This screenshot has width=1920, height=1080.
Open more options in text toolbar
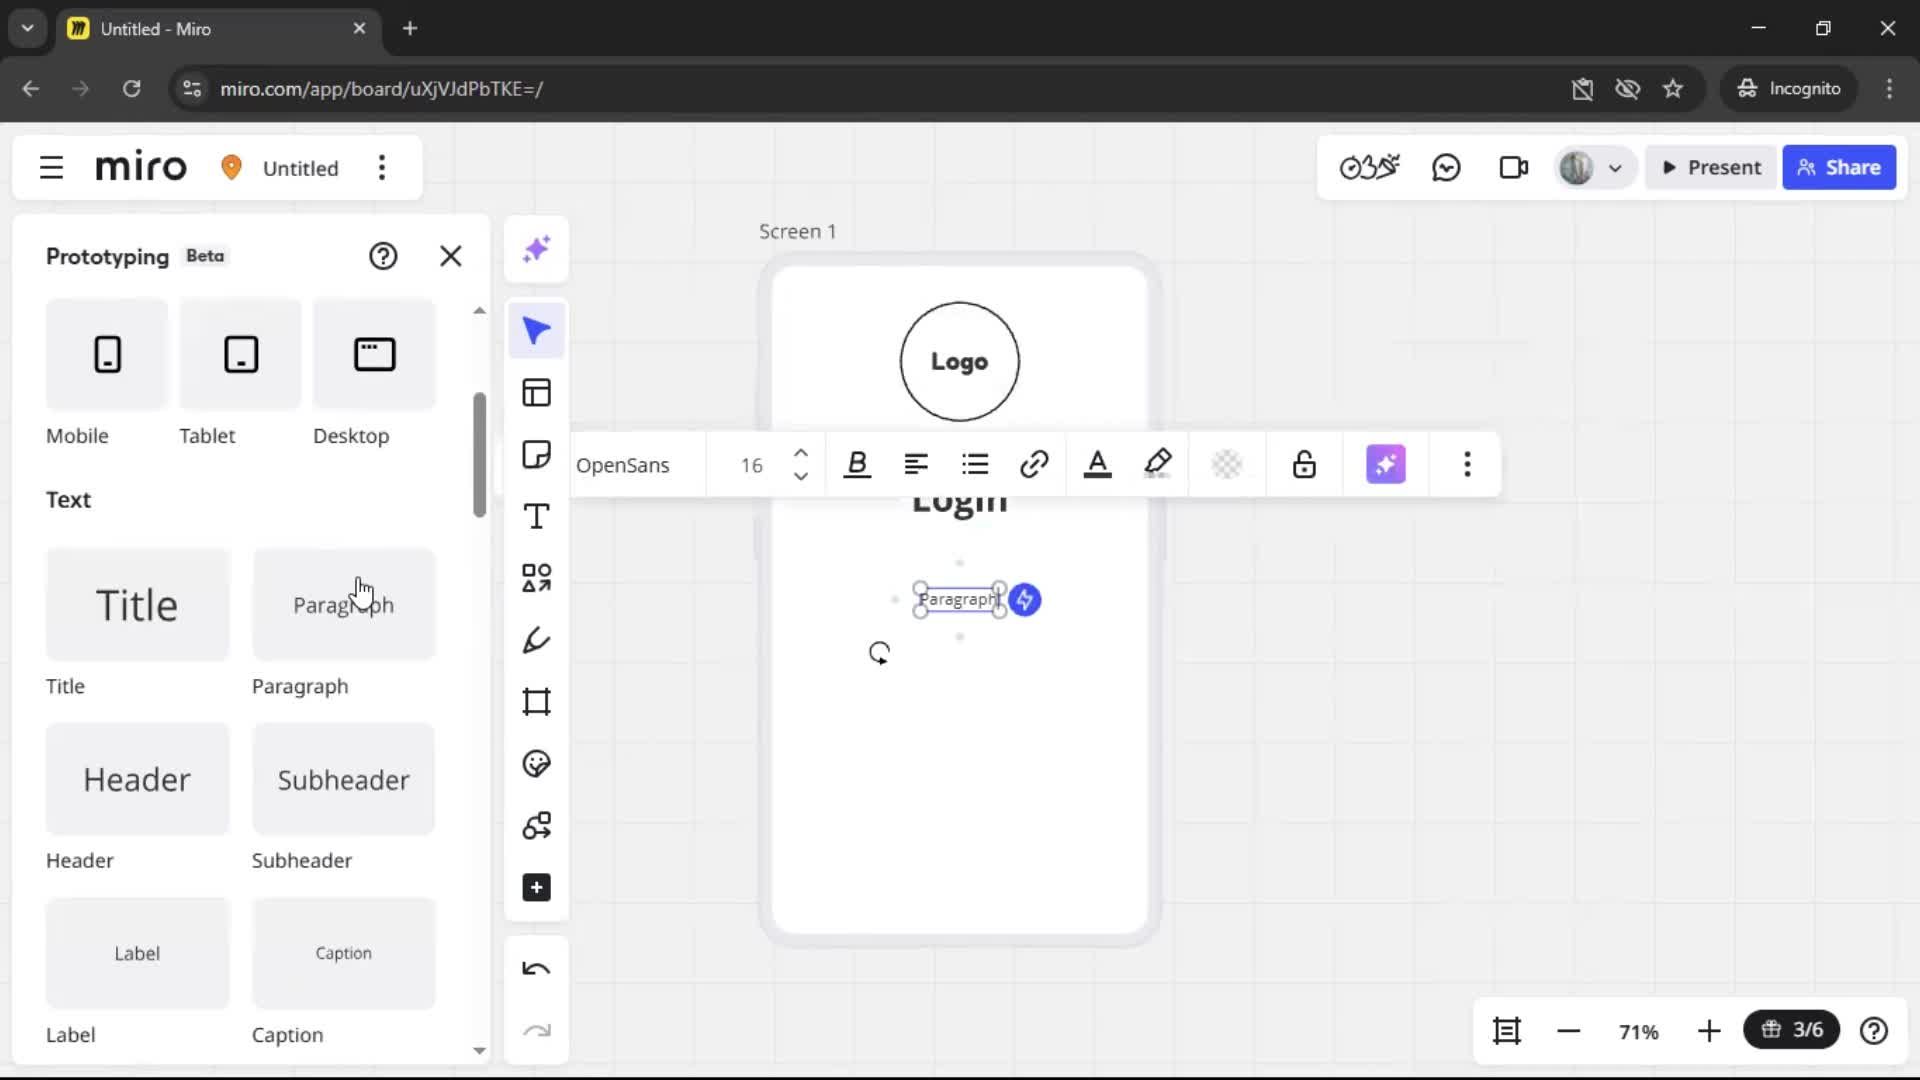click(x=1467, y=465)
